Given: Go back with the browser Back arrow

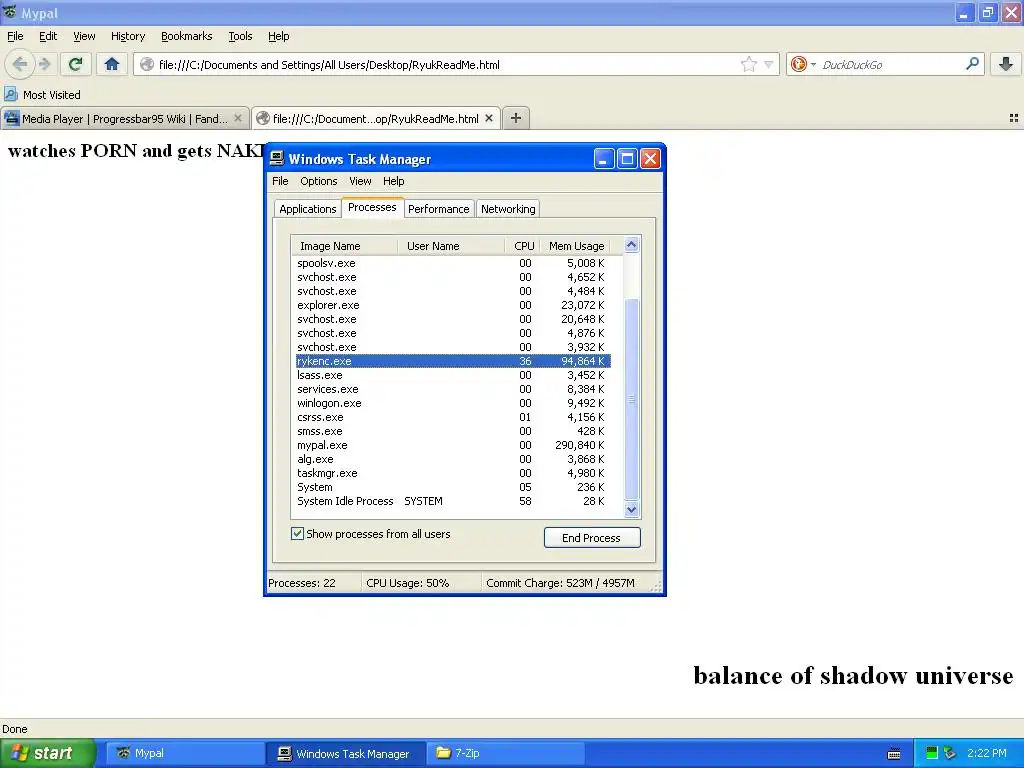Looking at the screenshot, I should coord(20,64).
